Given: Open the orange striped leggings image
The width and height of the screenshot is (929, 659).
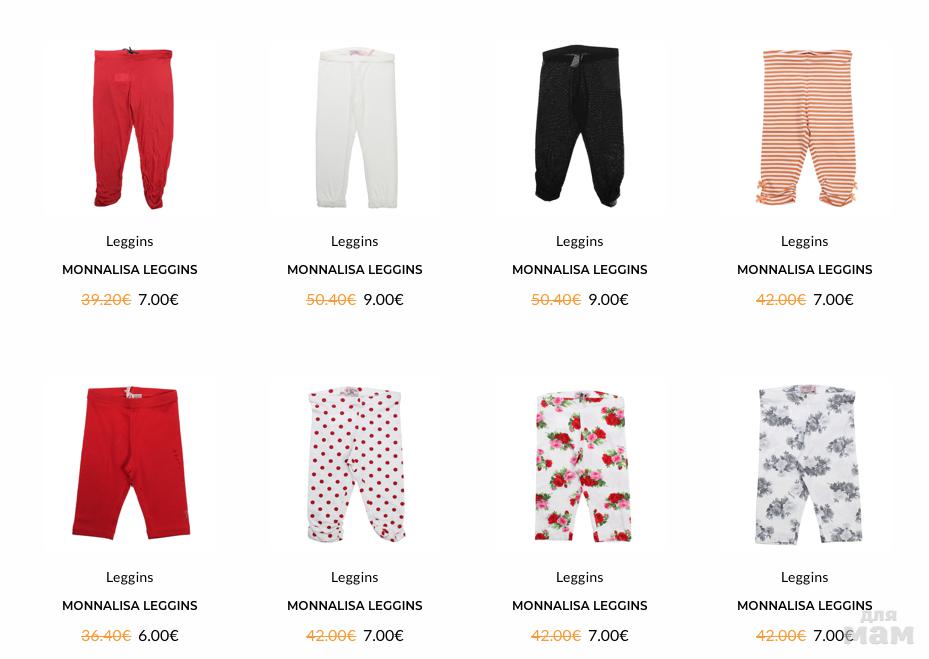Looking at the screenshot, I should click(x=806, y=127).
